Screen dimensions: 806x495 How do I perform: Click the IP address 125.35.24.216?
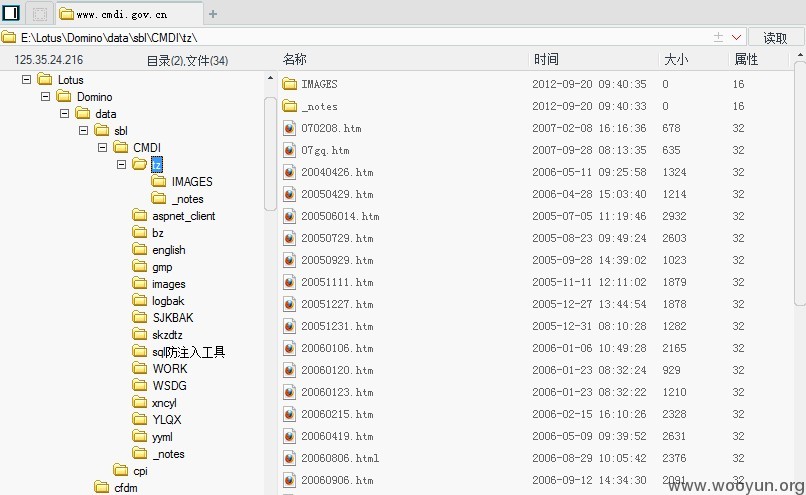click(x=49, y=60)
